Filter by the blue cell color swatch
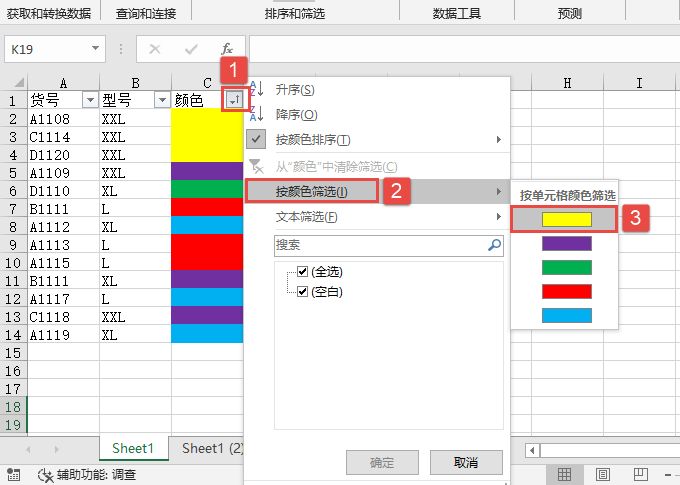Viewport: 680px width, 485px height. click(x=566, y=315)
